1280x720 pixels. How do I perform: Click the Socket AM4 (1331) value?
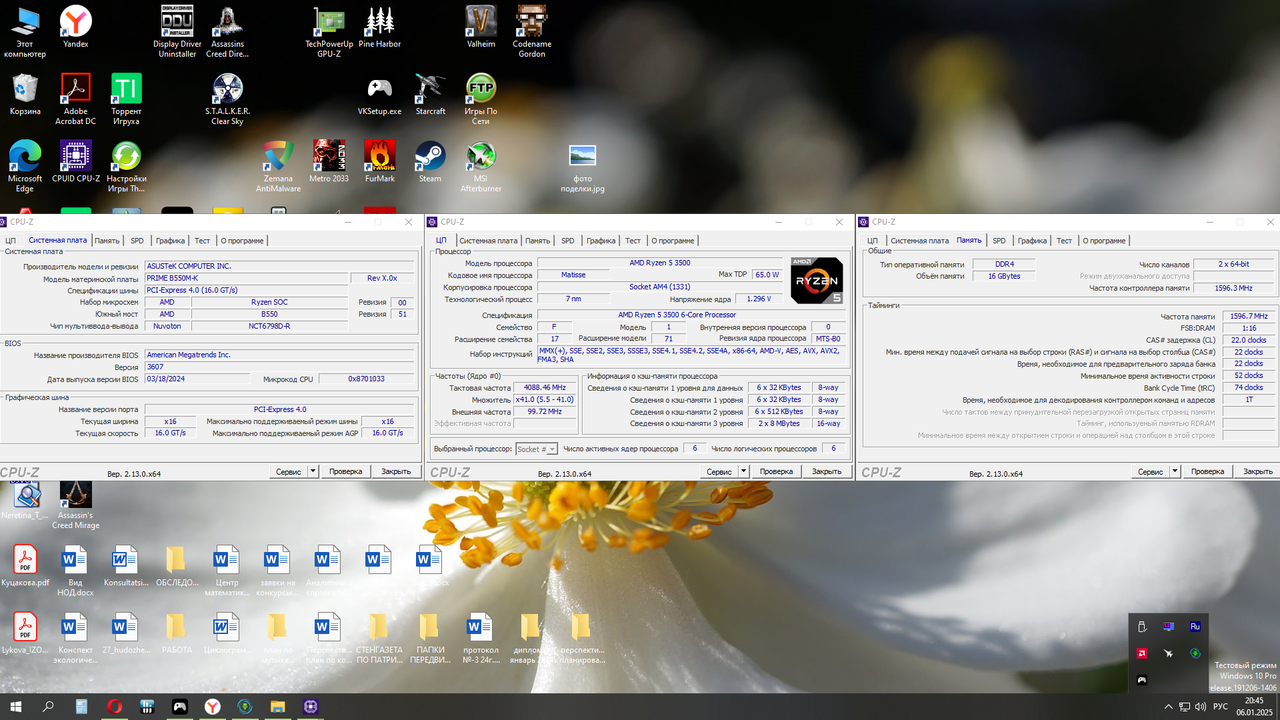coord(660,287)
